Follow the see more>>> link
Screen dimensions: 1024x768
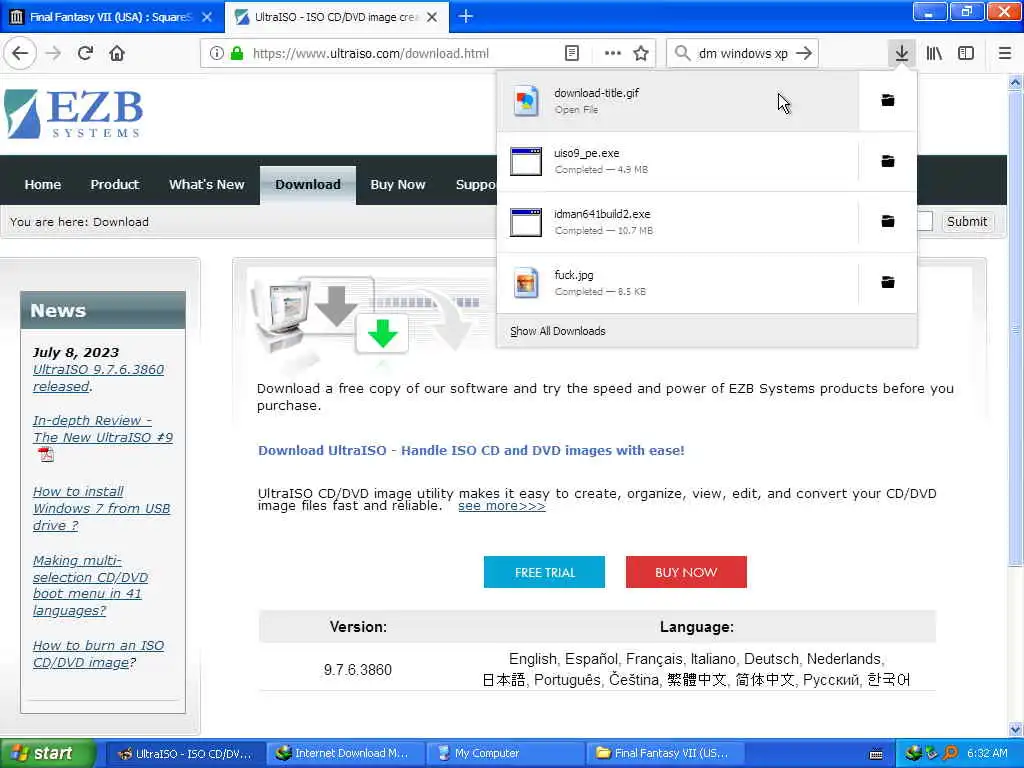pos(502,506)
